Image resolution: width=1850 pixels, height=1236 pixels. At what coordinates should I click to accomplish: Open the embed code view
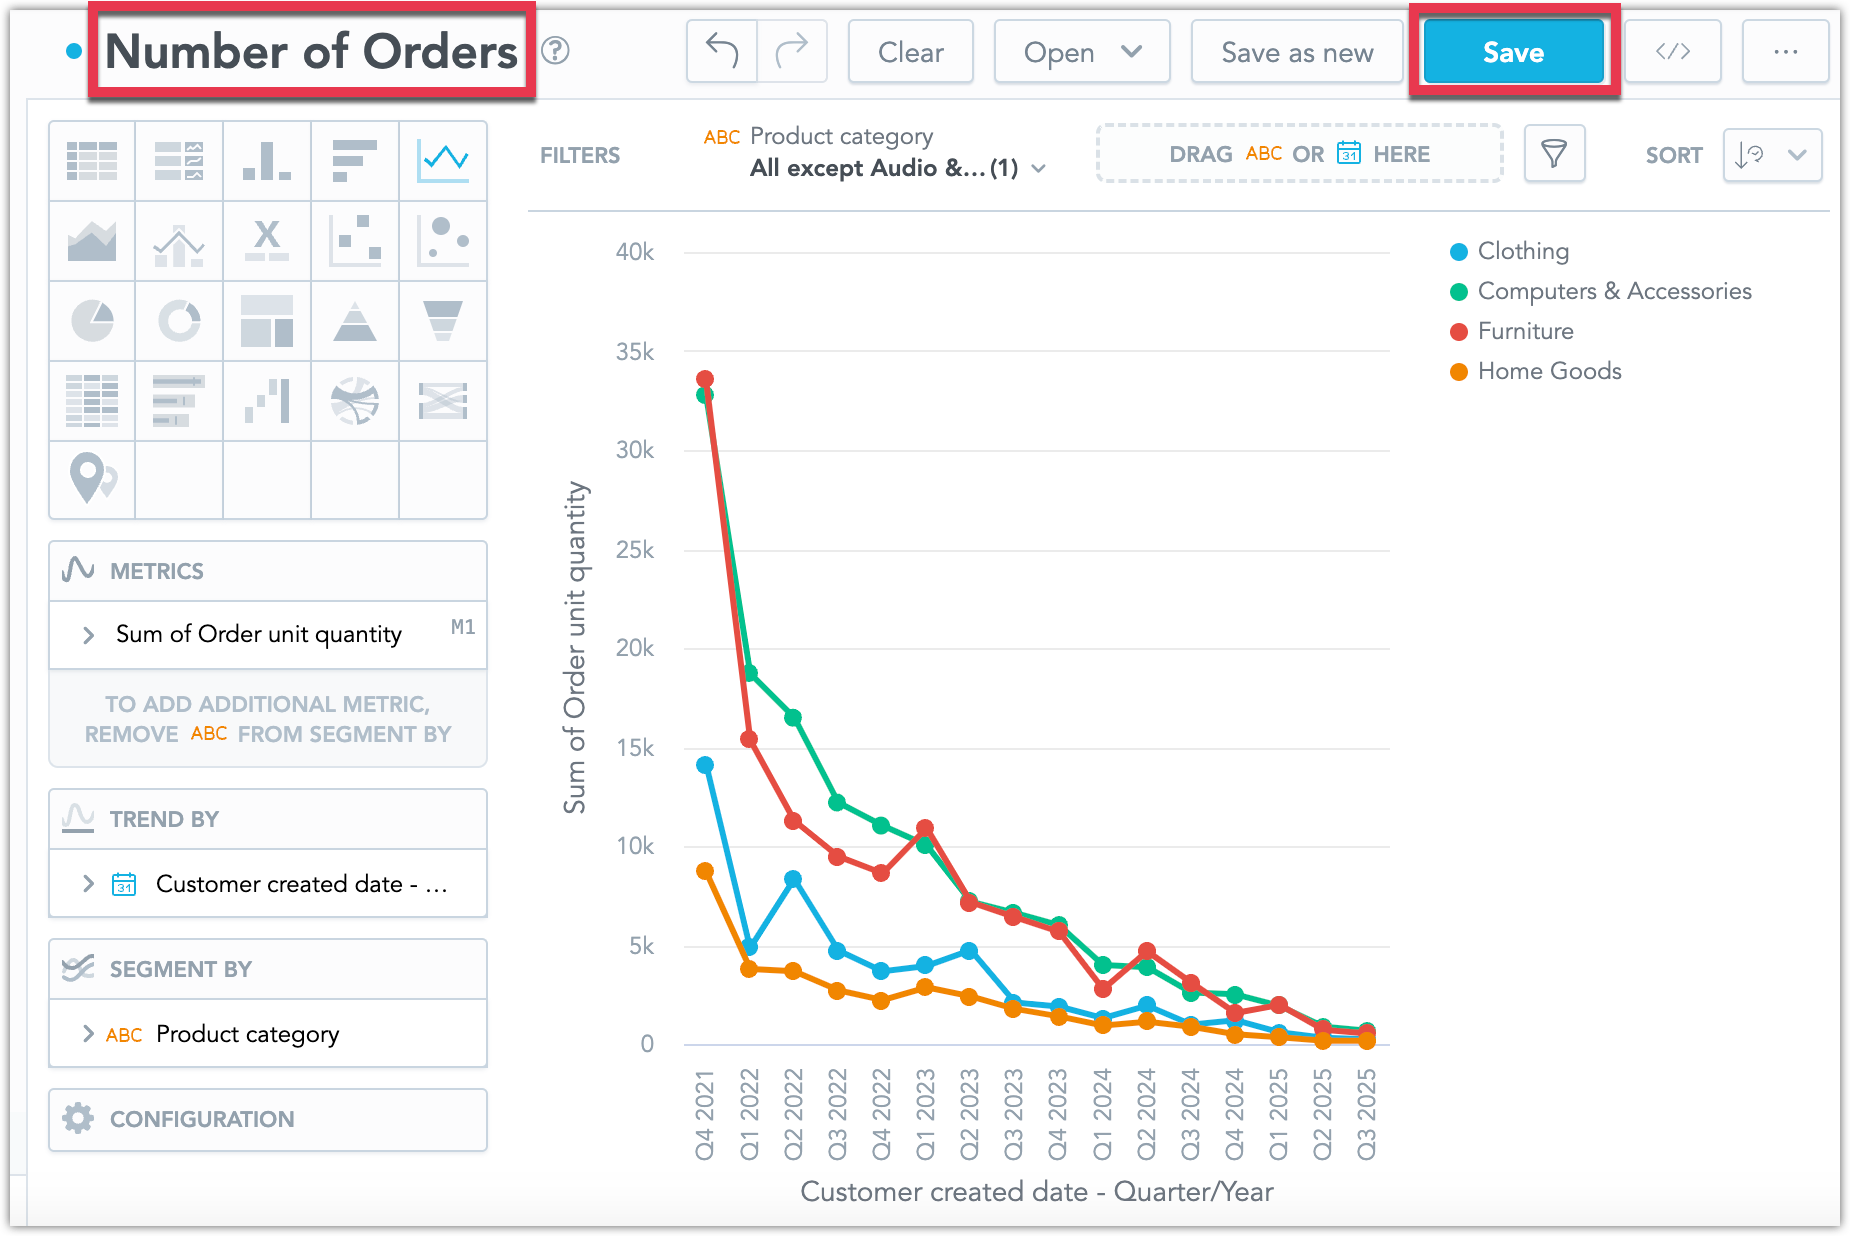click(1672, 51)
